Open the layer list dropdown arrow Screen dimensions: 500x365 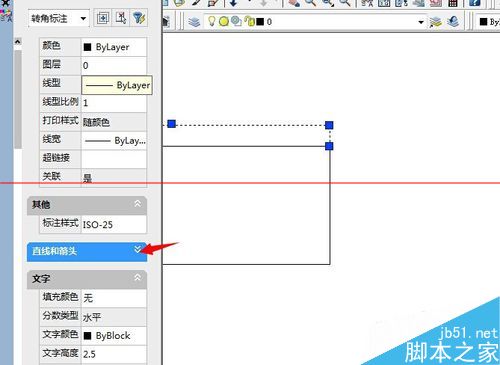click(x=421, y=22)
